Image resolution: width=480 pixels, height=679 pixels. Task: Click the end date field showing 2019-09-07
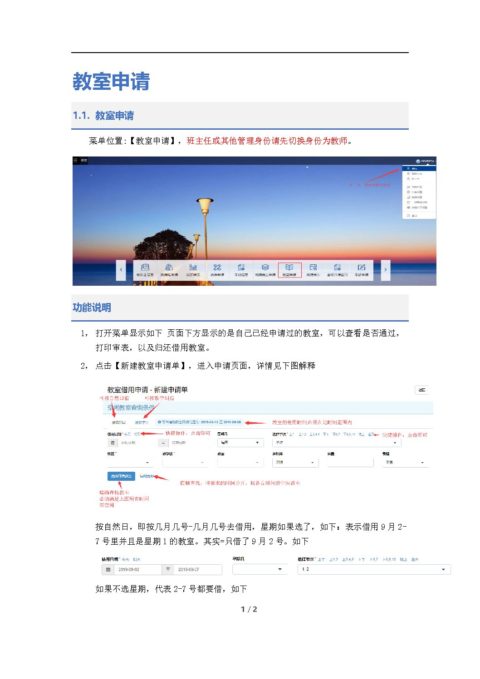click(198, 569)
